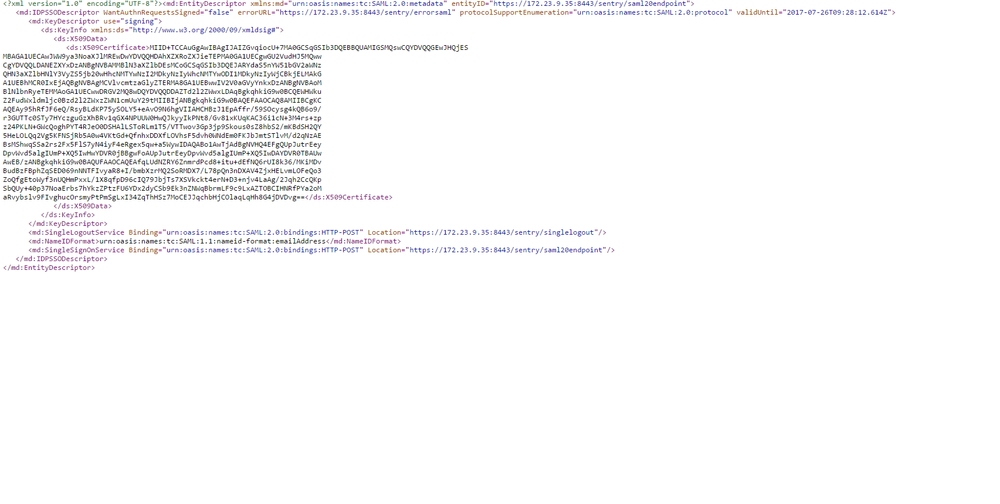Click the closing ds:X509Data tag
The width and height of the screenshot is (1000, 504).
83,206
